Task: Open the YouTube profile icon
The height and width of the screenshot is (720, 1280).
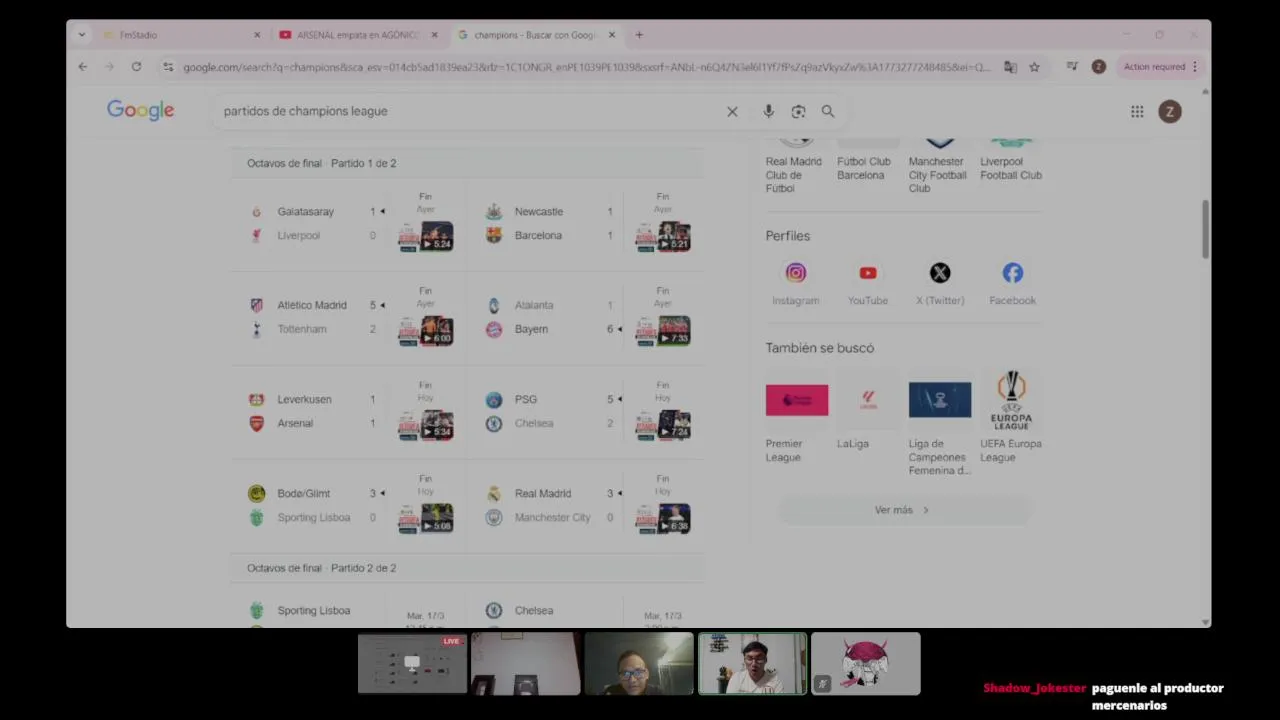Action: (x=868, y=273)
